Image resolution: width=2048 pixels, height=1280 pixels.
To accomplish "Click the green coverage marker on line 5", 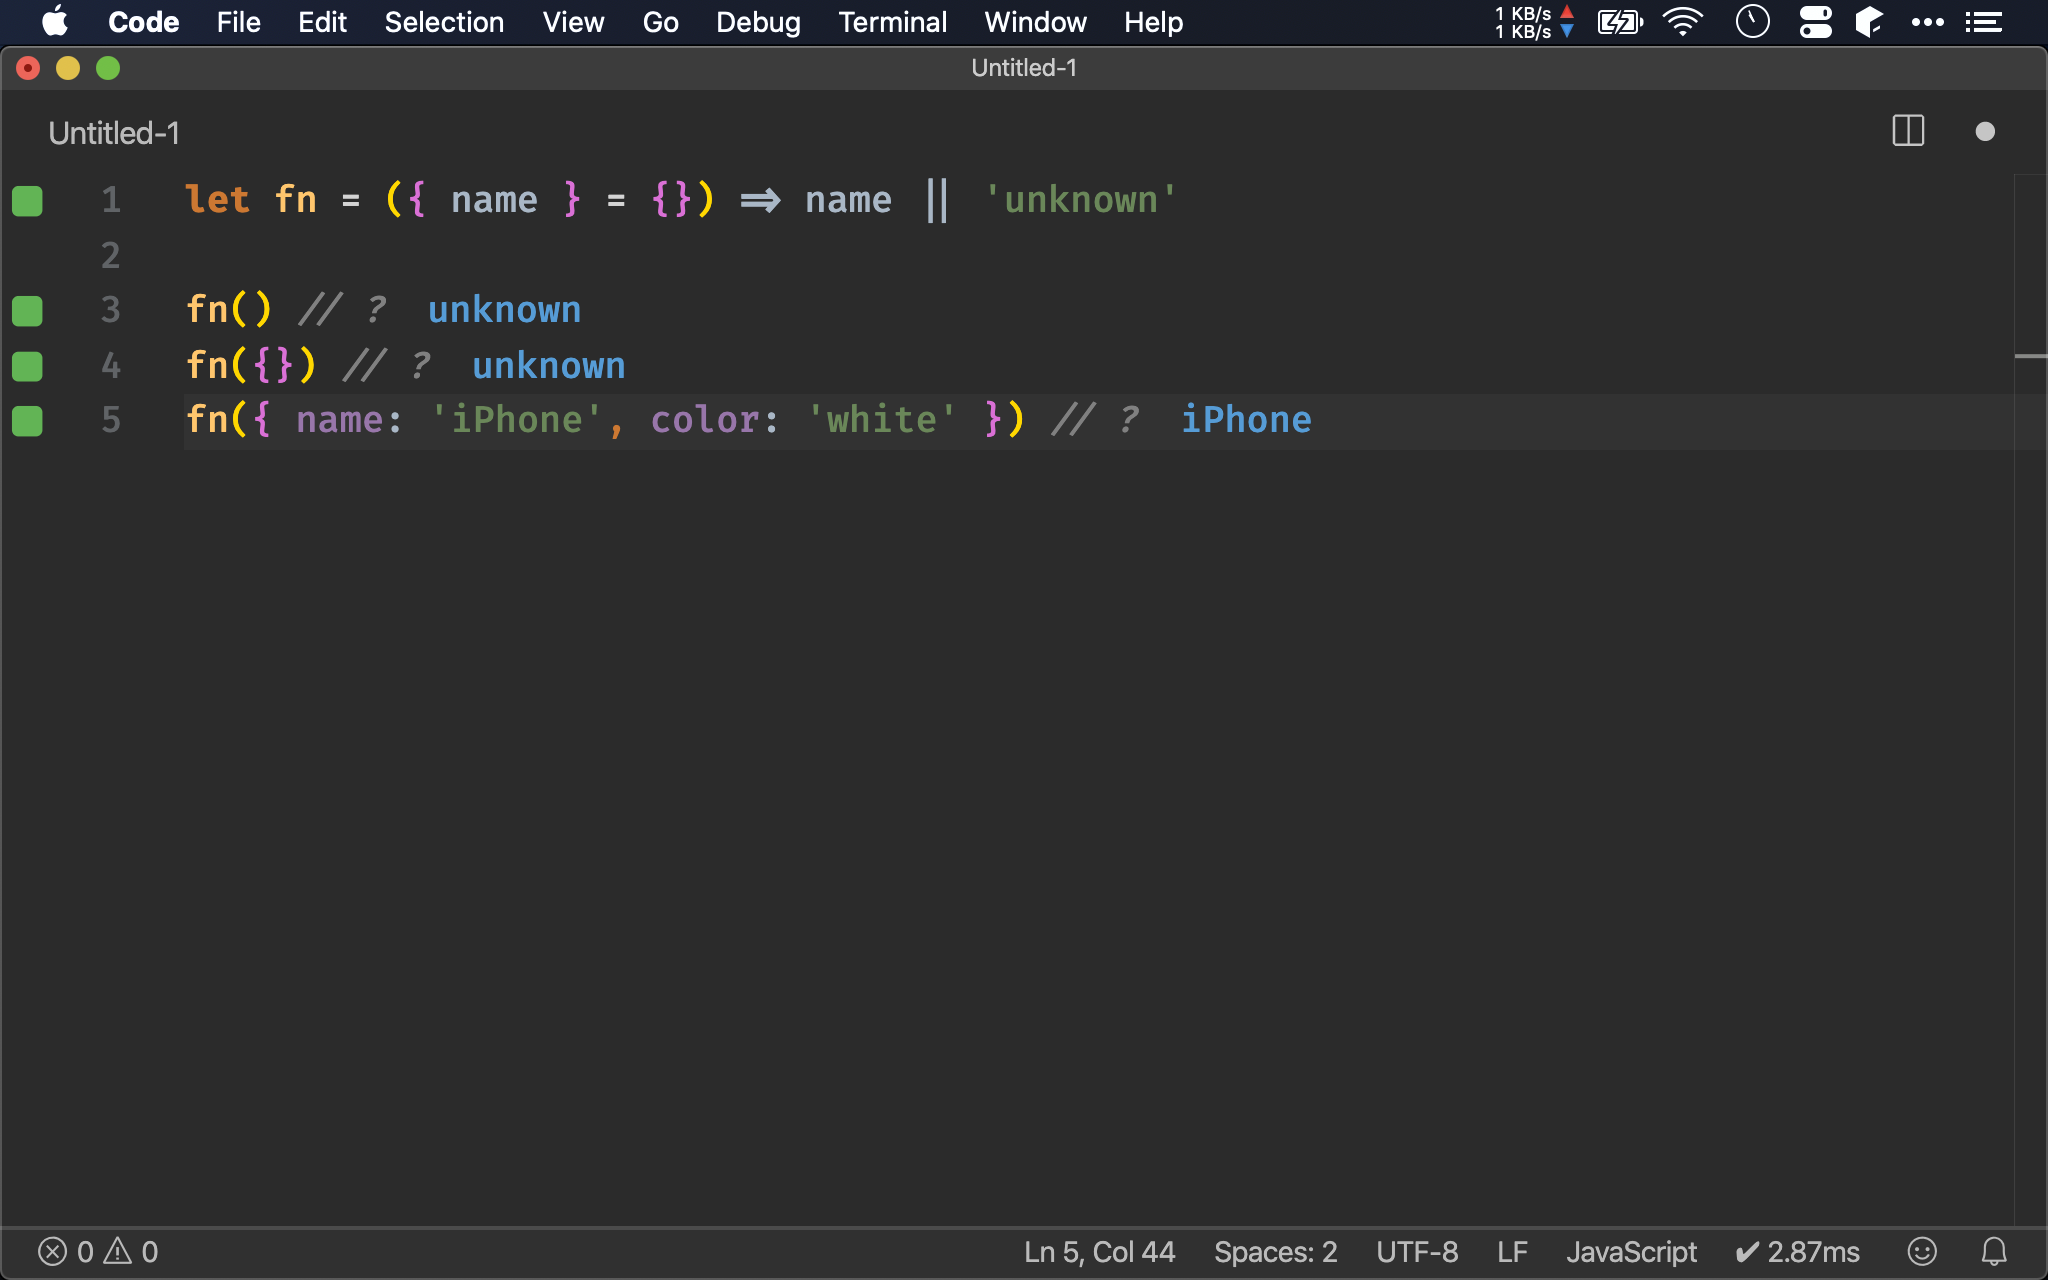I will [x=27, y=421].
